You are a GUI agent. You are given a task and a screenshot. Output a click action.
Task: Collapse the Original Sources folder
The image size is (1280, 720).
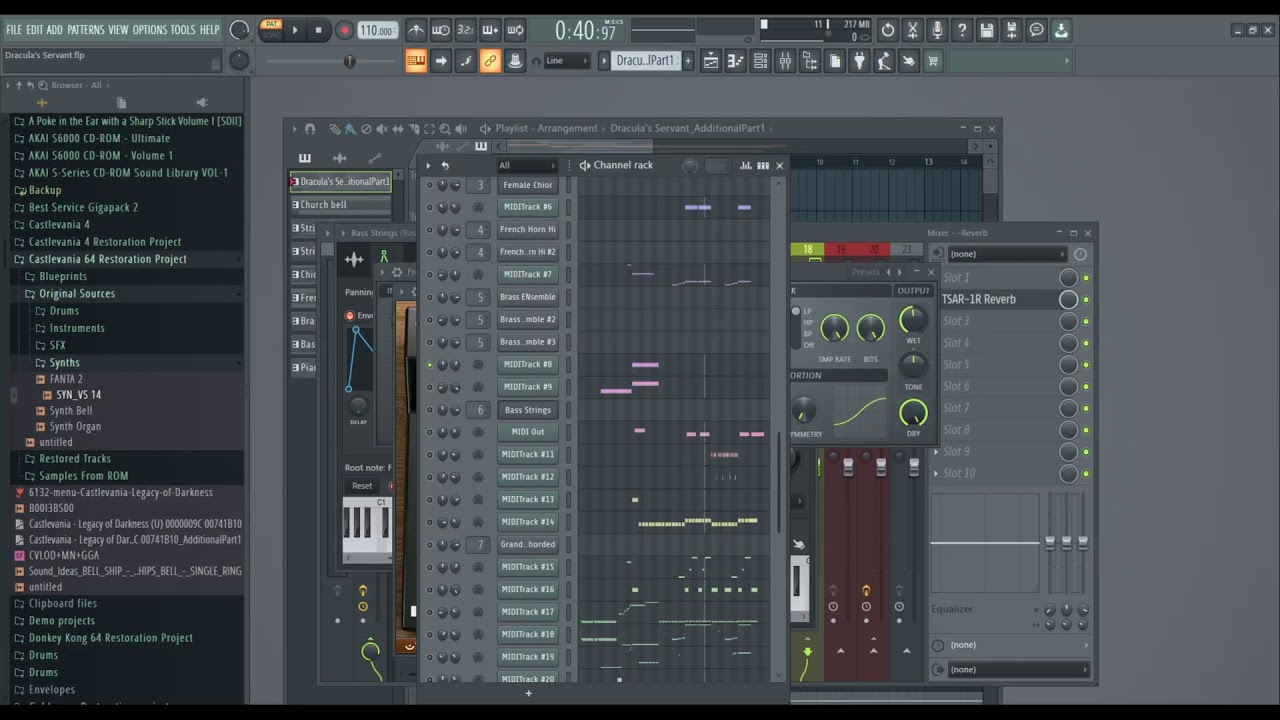[x=77, y=293]
